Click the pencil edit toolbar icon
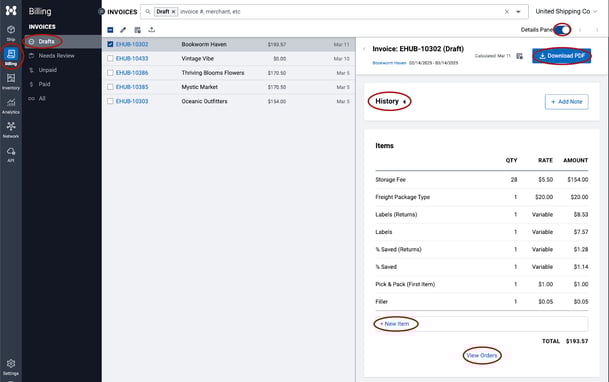 (x=123, y=30)
